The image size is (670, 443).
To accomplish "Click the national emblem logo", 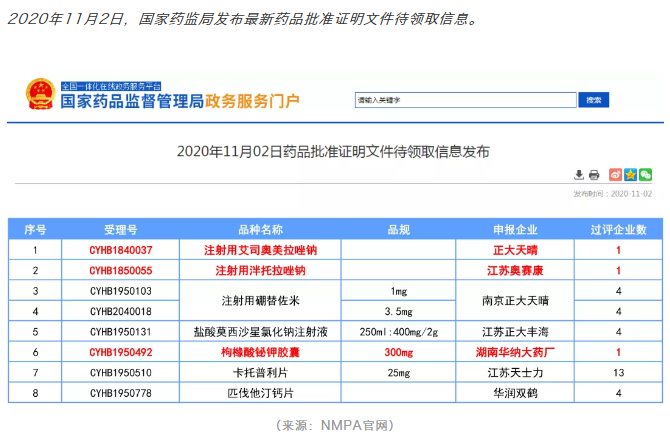I will (40, 95).
